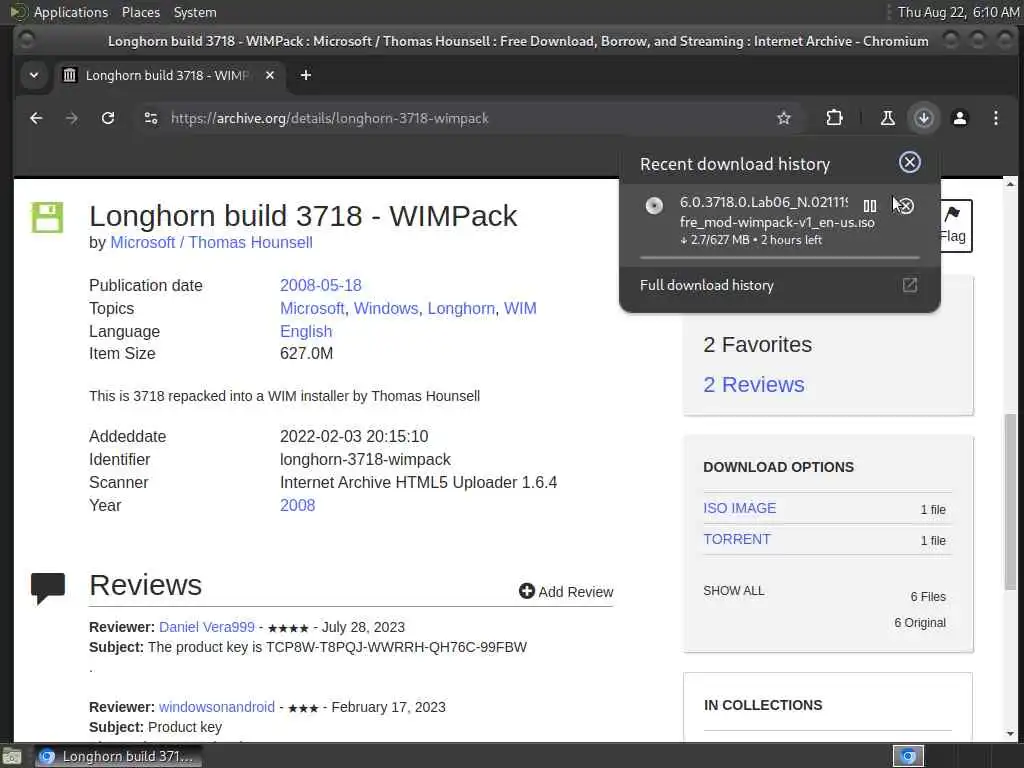1024x768 pixels.
Task: Click the speech bubble Reviews icon
Action: [48, 587]
